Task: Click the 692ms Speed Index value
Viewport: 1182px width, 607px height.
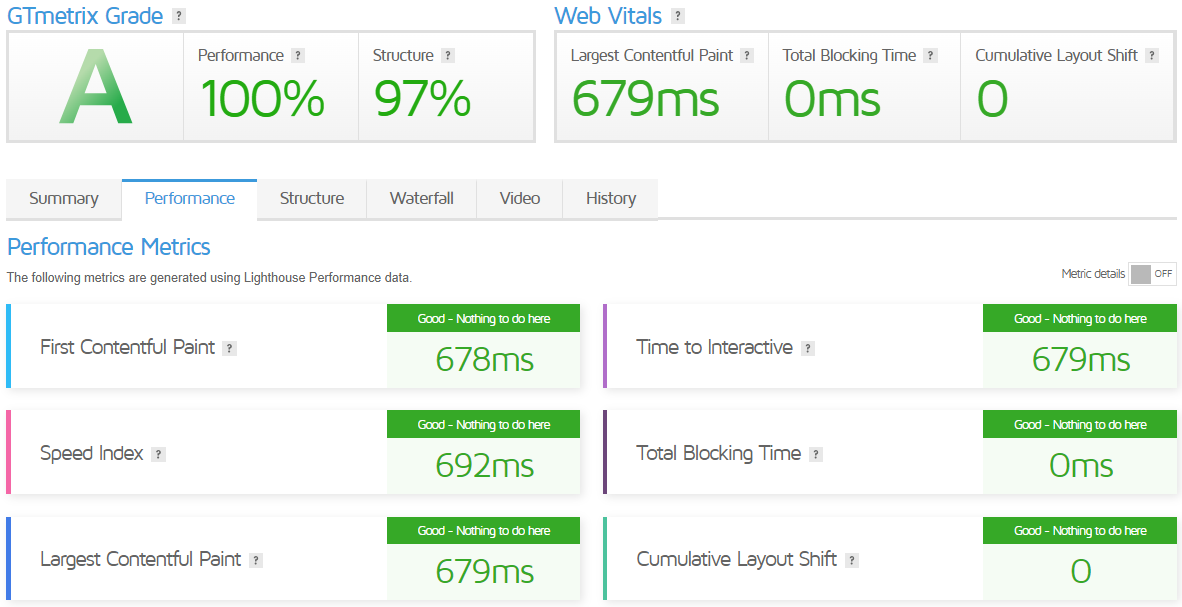Action: pos(484,466)
